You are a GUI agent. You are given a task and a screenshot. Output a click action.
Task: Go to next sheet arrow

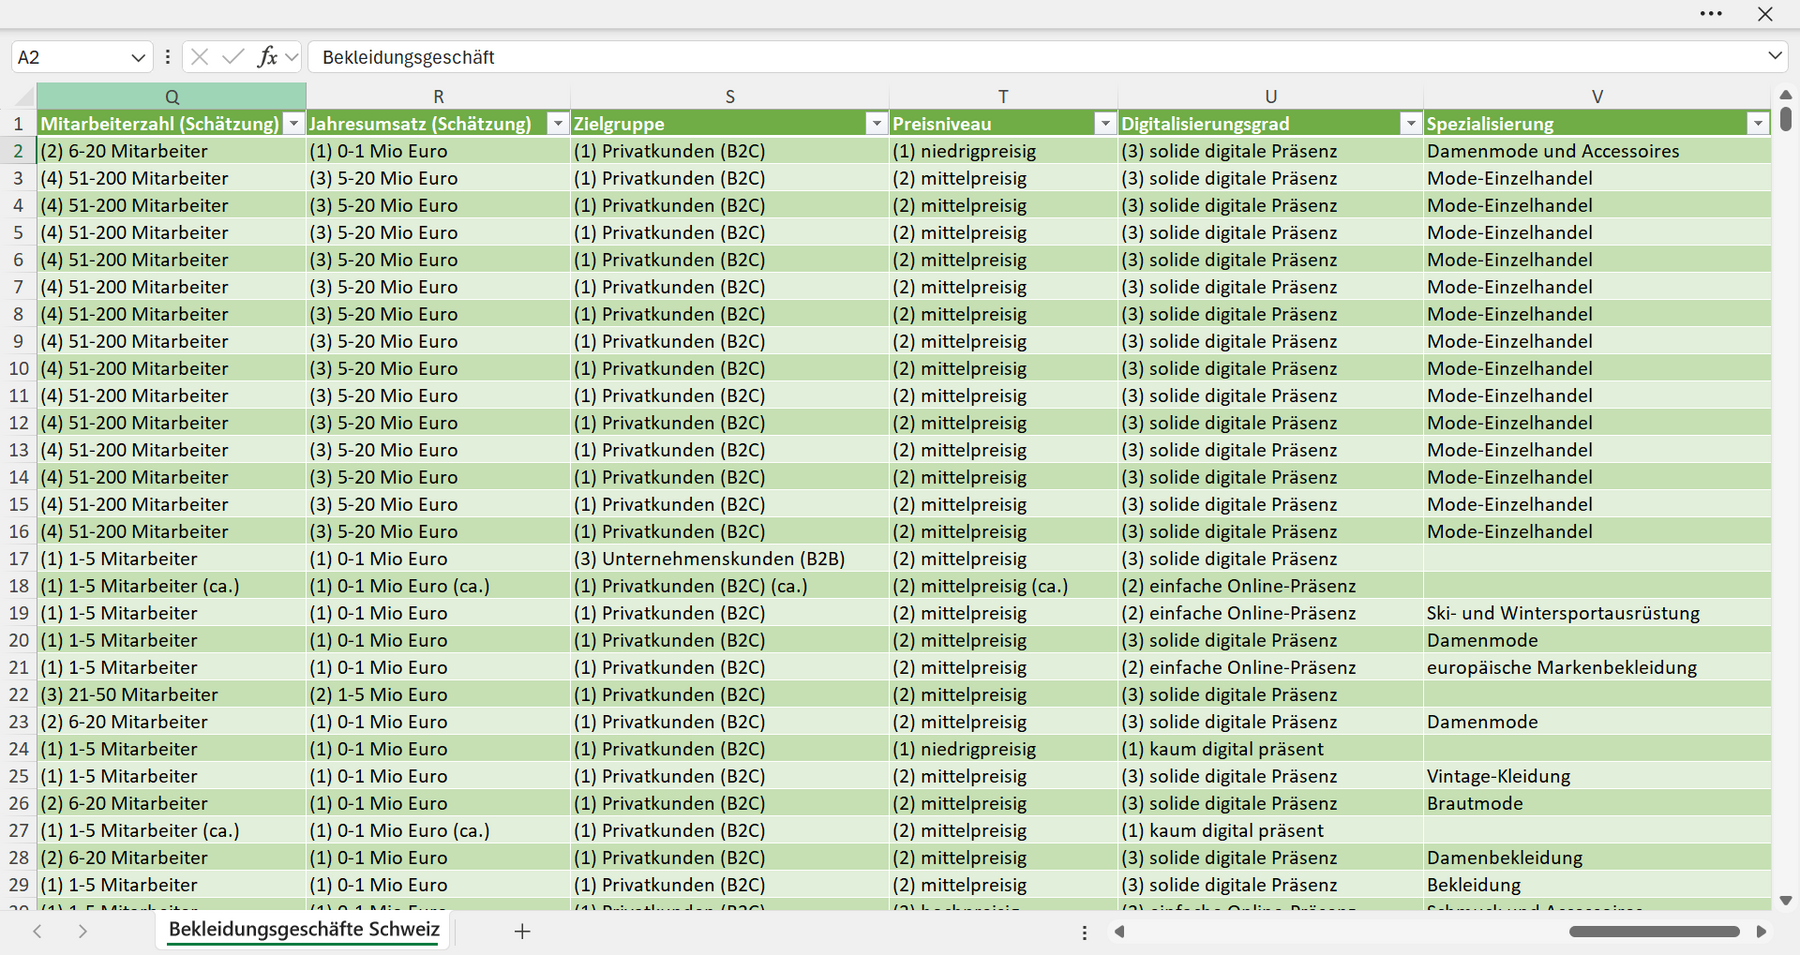point(83,931)
